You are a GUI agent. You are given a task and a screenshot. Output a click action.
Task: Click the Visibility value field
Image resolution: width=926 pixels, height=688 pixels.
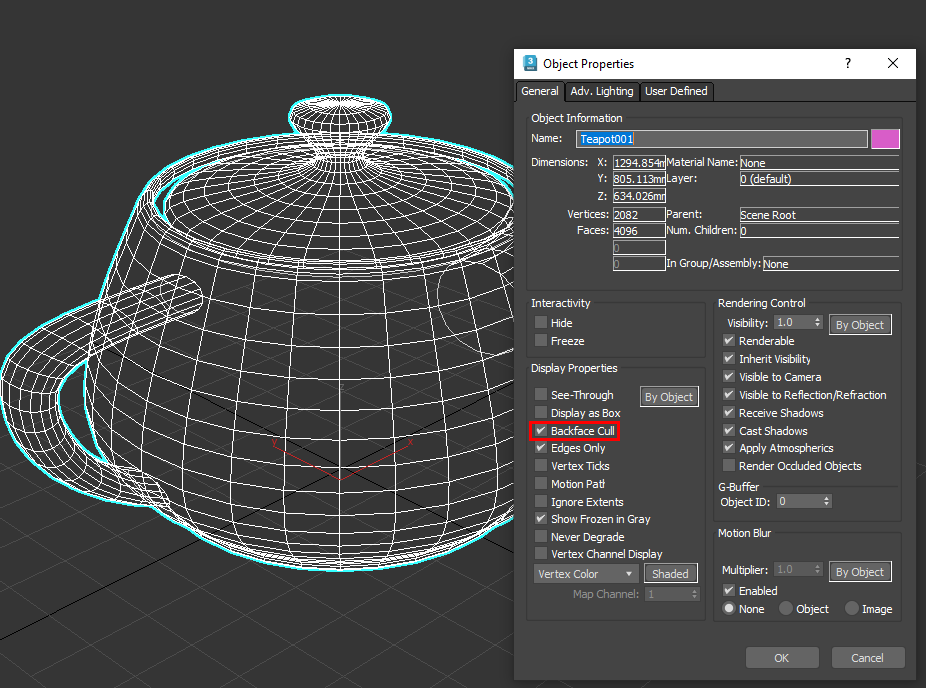[794, 322]
